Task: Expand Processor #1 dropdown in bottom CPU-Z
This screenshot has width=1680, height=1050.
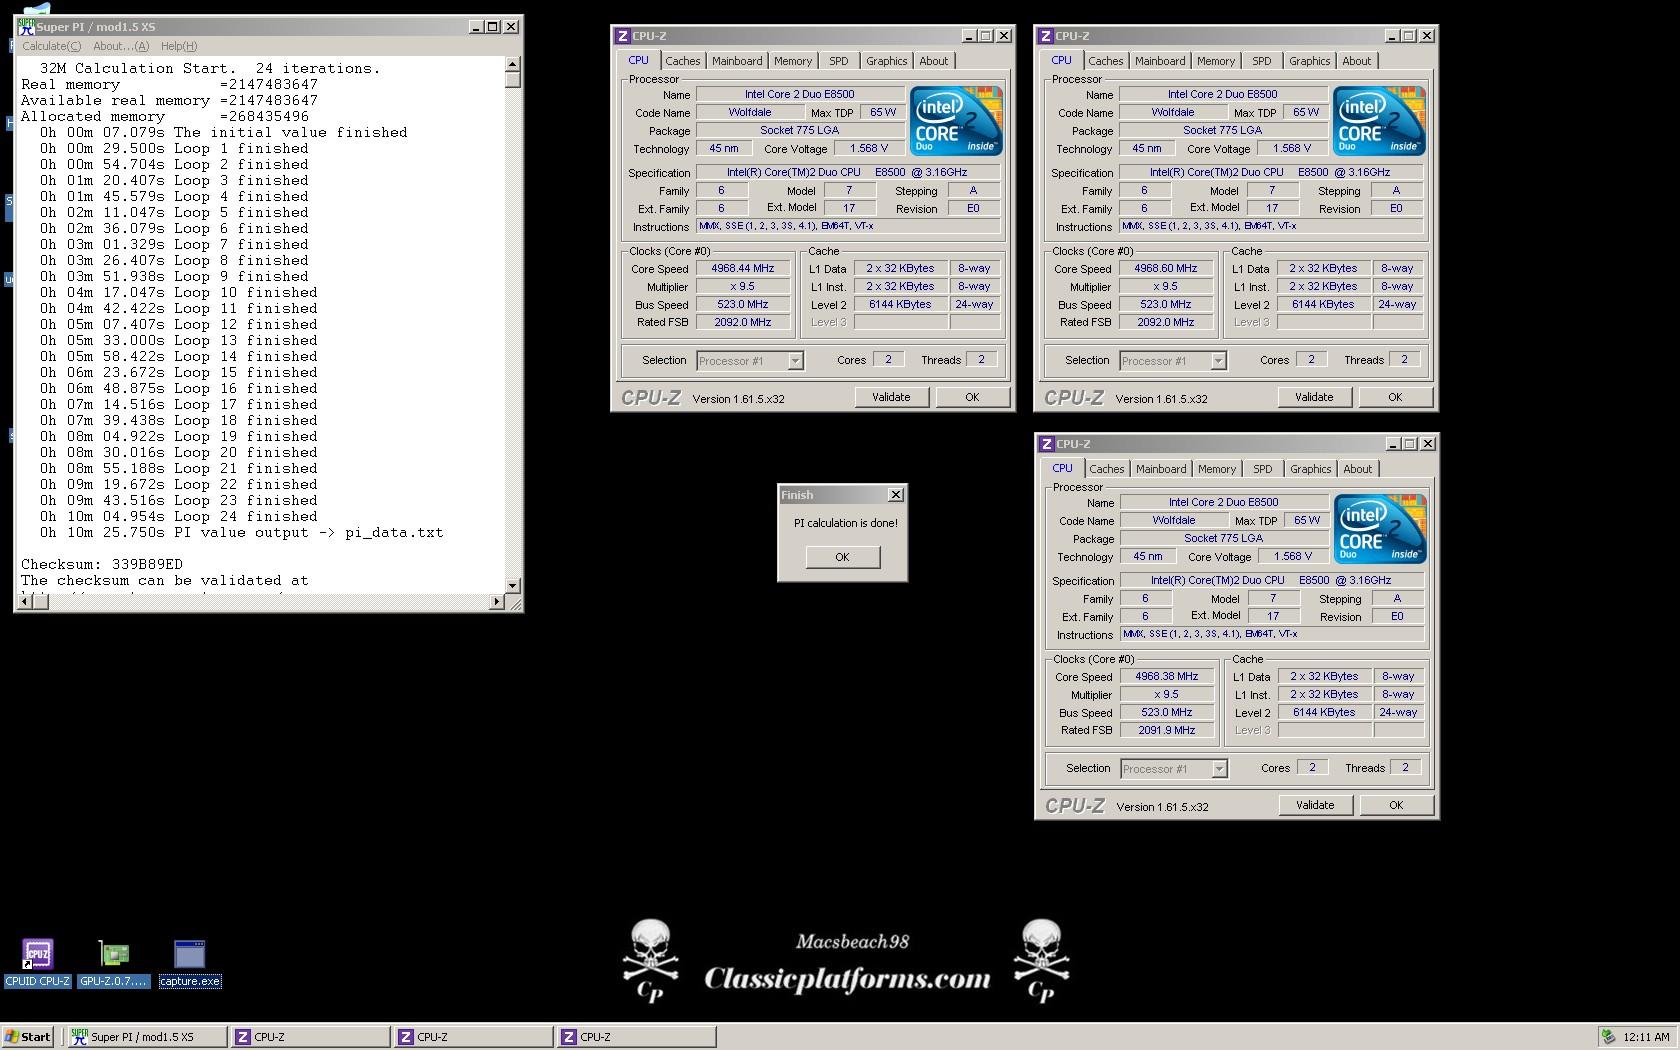Action: 1219,769
